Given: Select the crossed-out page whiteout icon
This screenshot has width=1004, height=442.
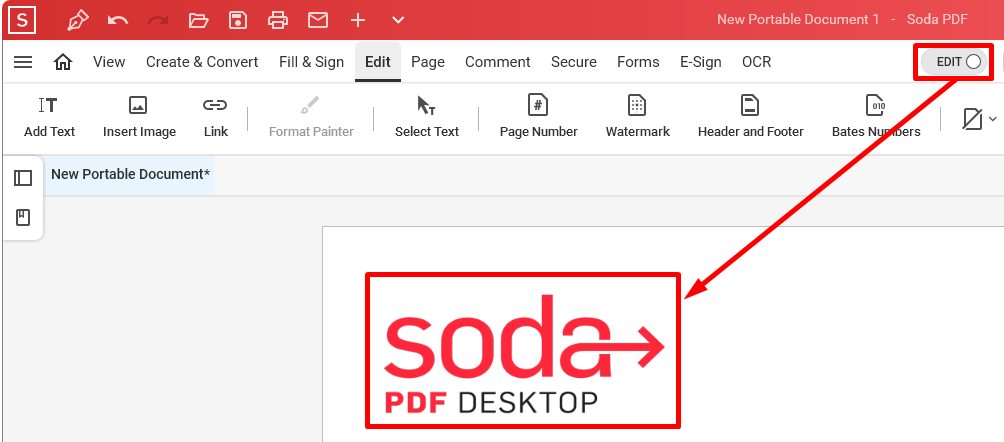Looking at the screenshot, I should [x=973, y=119].
